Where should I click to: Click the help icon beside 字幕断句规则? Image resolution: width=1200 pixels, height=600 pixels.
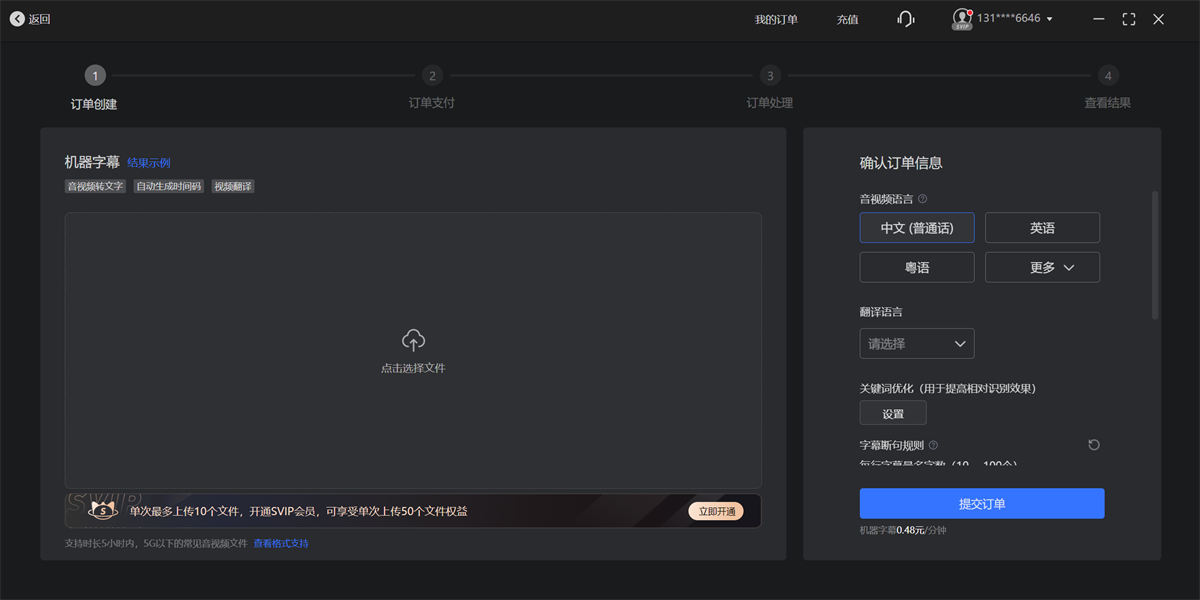click(933, 445)
